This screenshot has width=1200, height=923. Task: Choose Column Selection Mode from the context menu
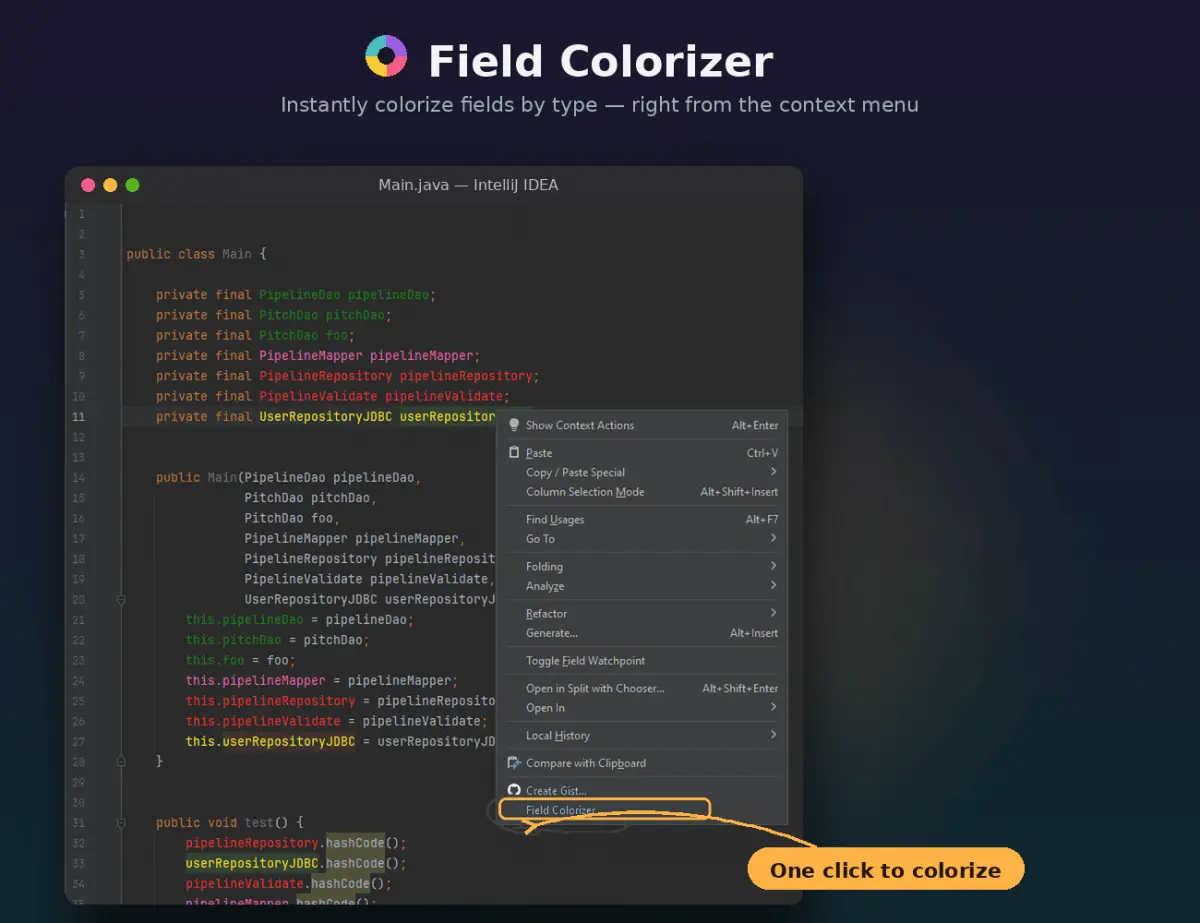[642, 492]
